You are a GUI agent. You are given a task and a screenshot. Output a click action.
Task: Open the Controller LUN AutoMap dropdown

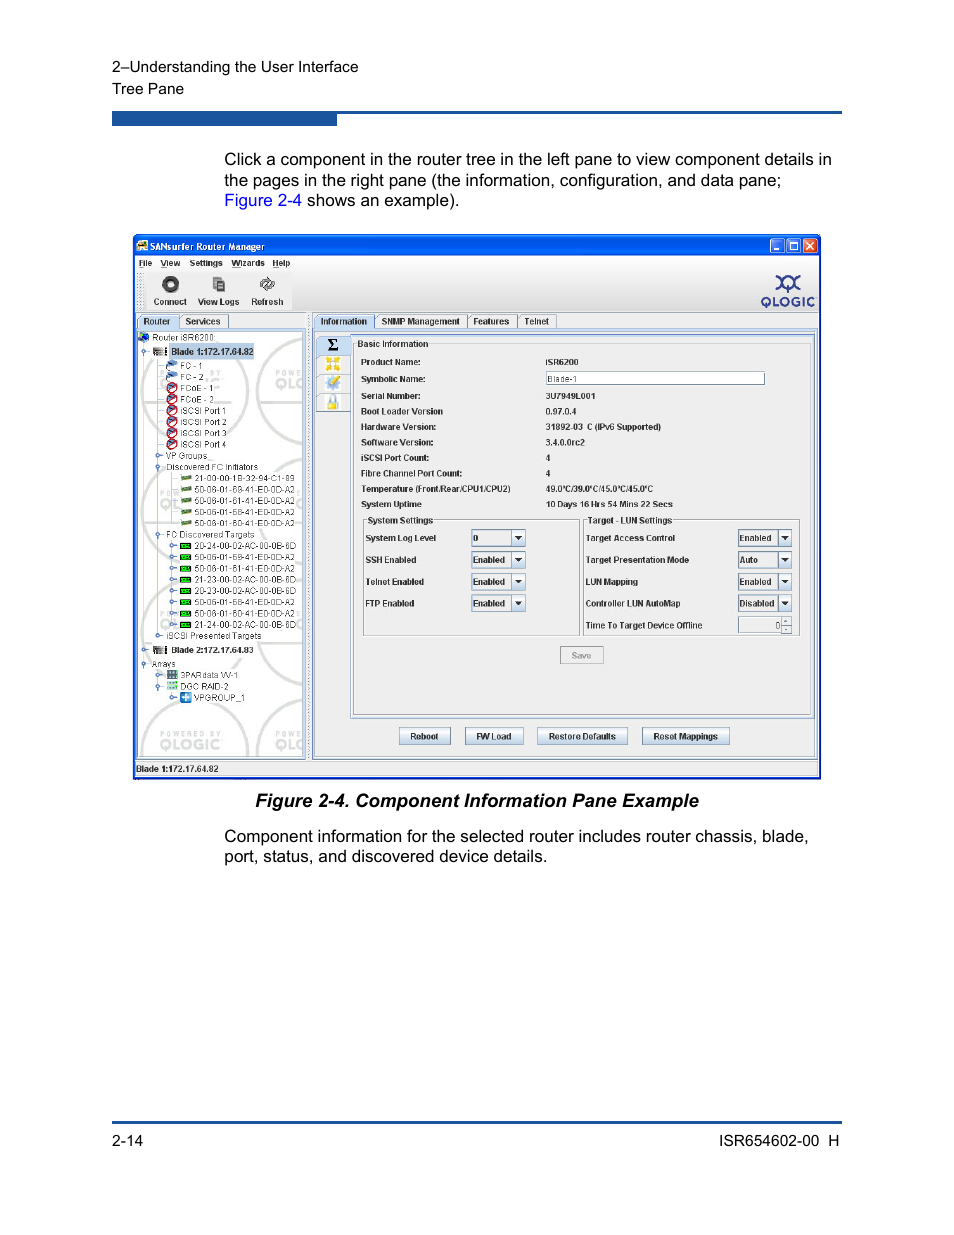[785, 604]
